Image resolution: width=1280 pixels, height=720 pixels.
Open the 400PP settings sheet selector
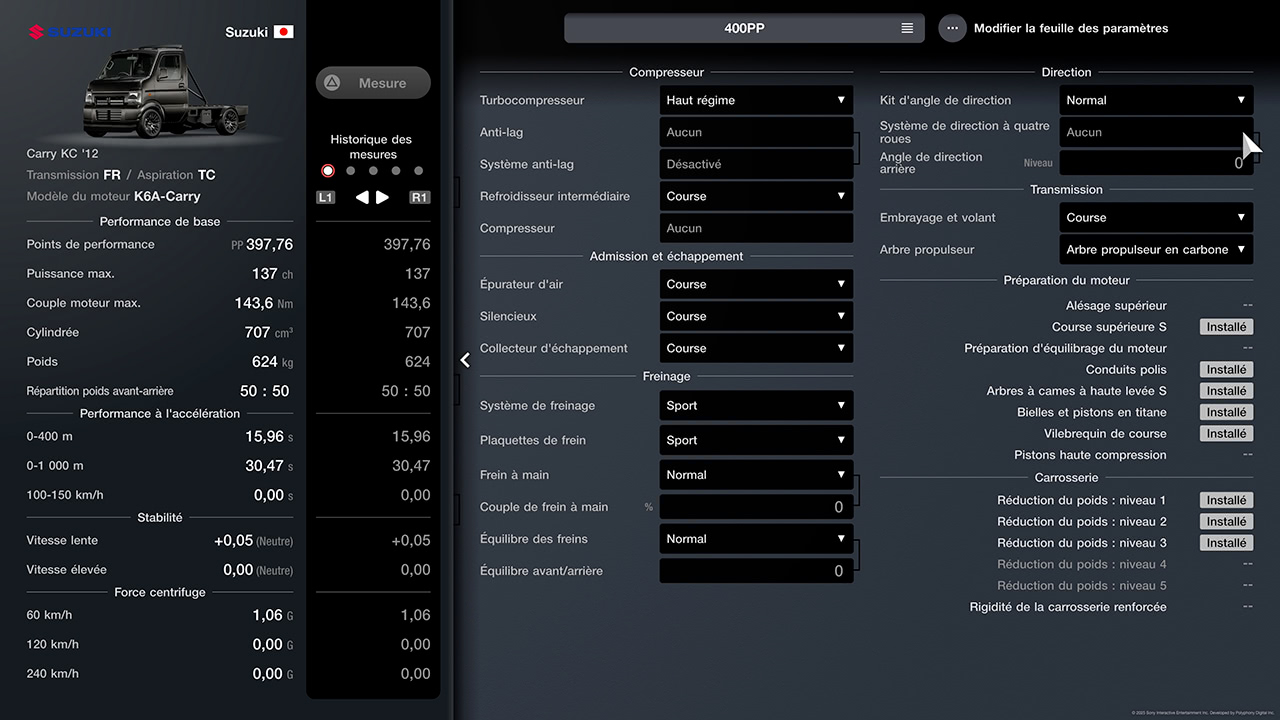[x=744, y=28]
